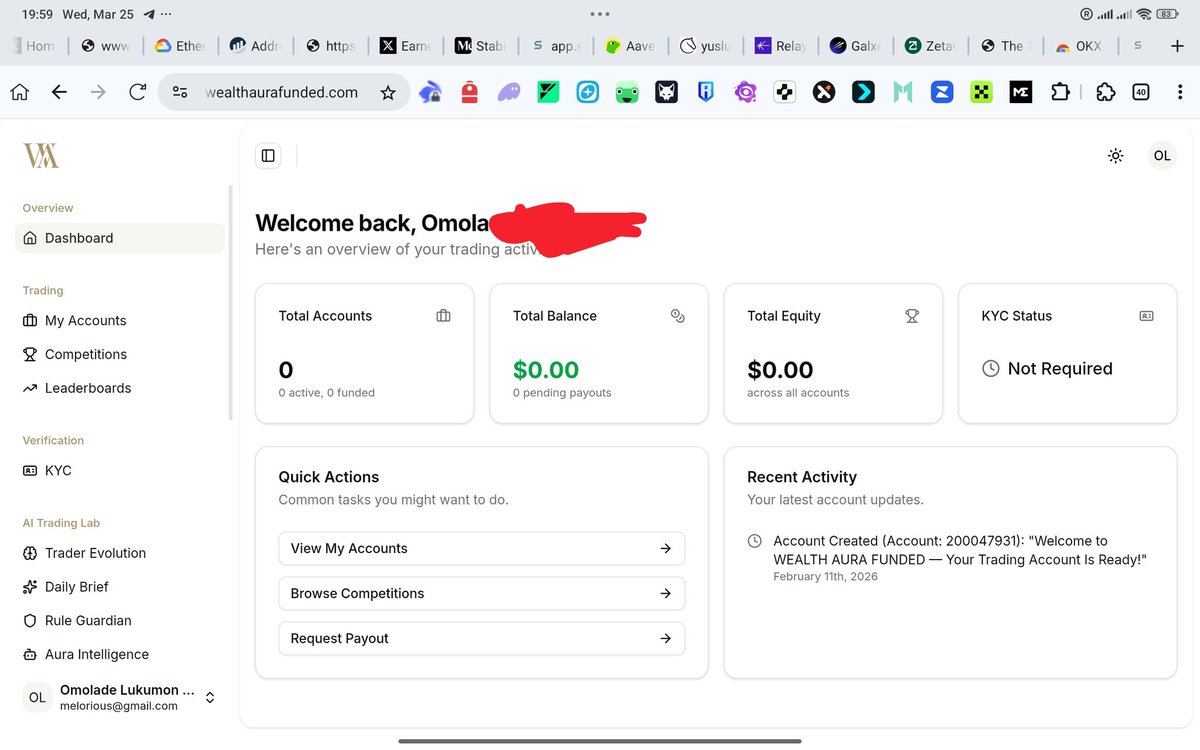Reload the page with the refresh icon

pos(138,92)
